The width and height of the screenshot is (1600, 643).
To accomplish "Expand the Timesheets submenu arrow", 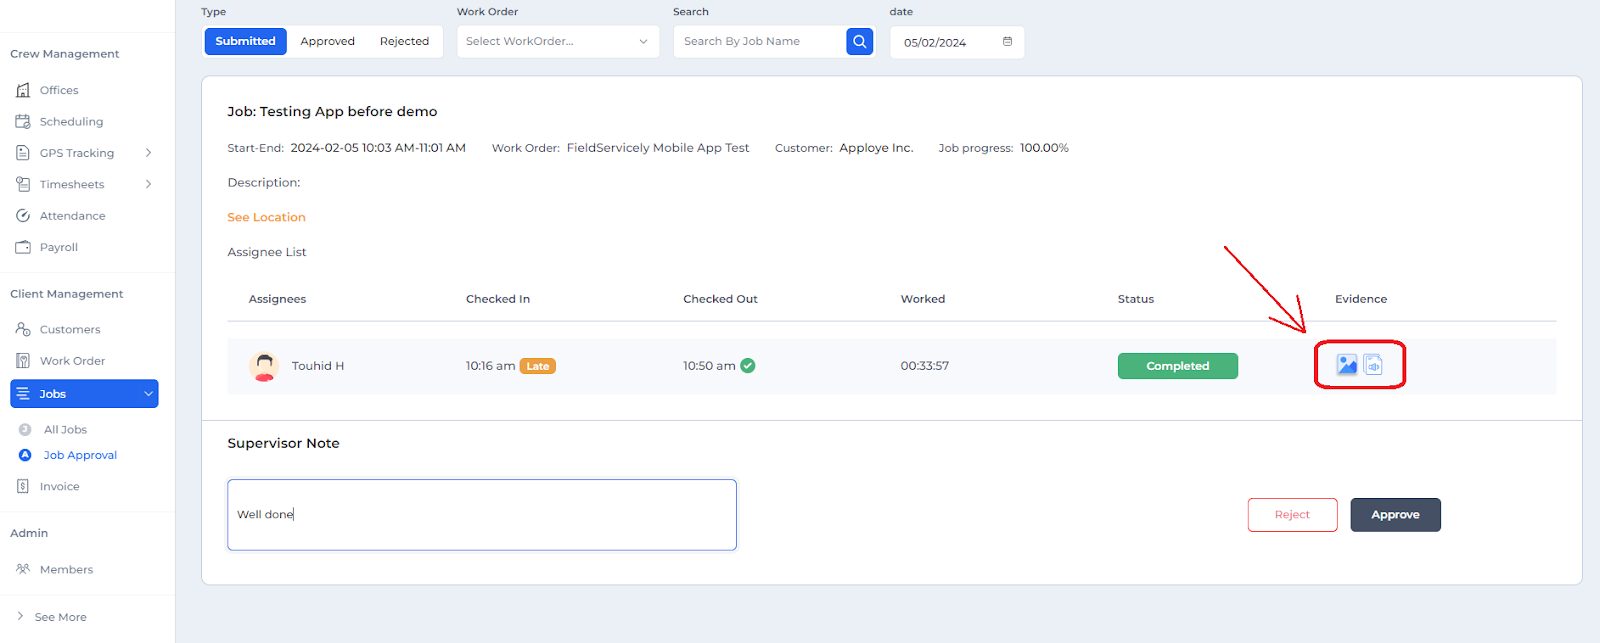I will pyautogui.click(x=148, y=184).
